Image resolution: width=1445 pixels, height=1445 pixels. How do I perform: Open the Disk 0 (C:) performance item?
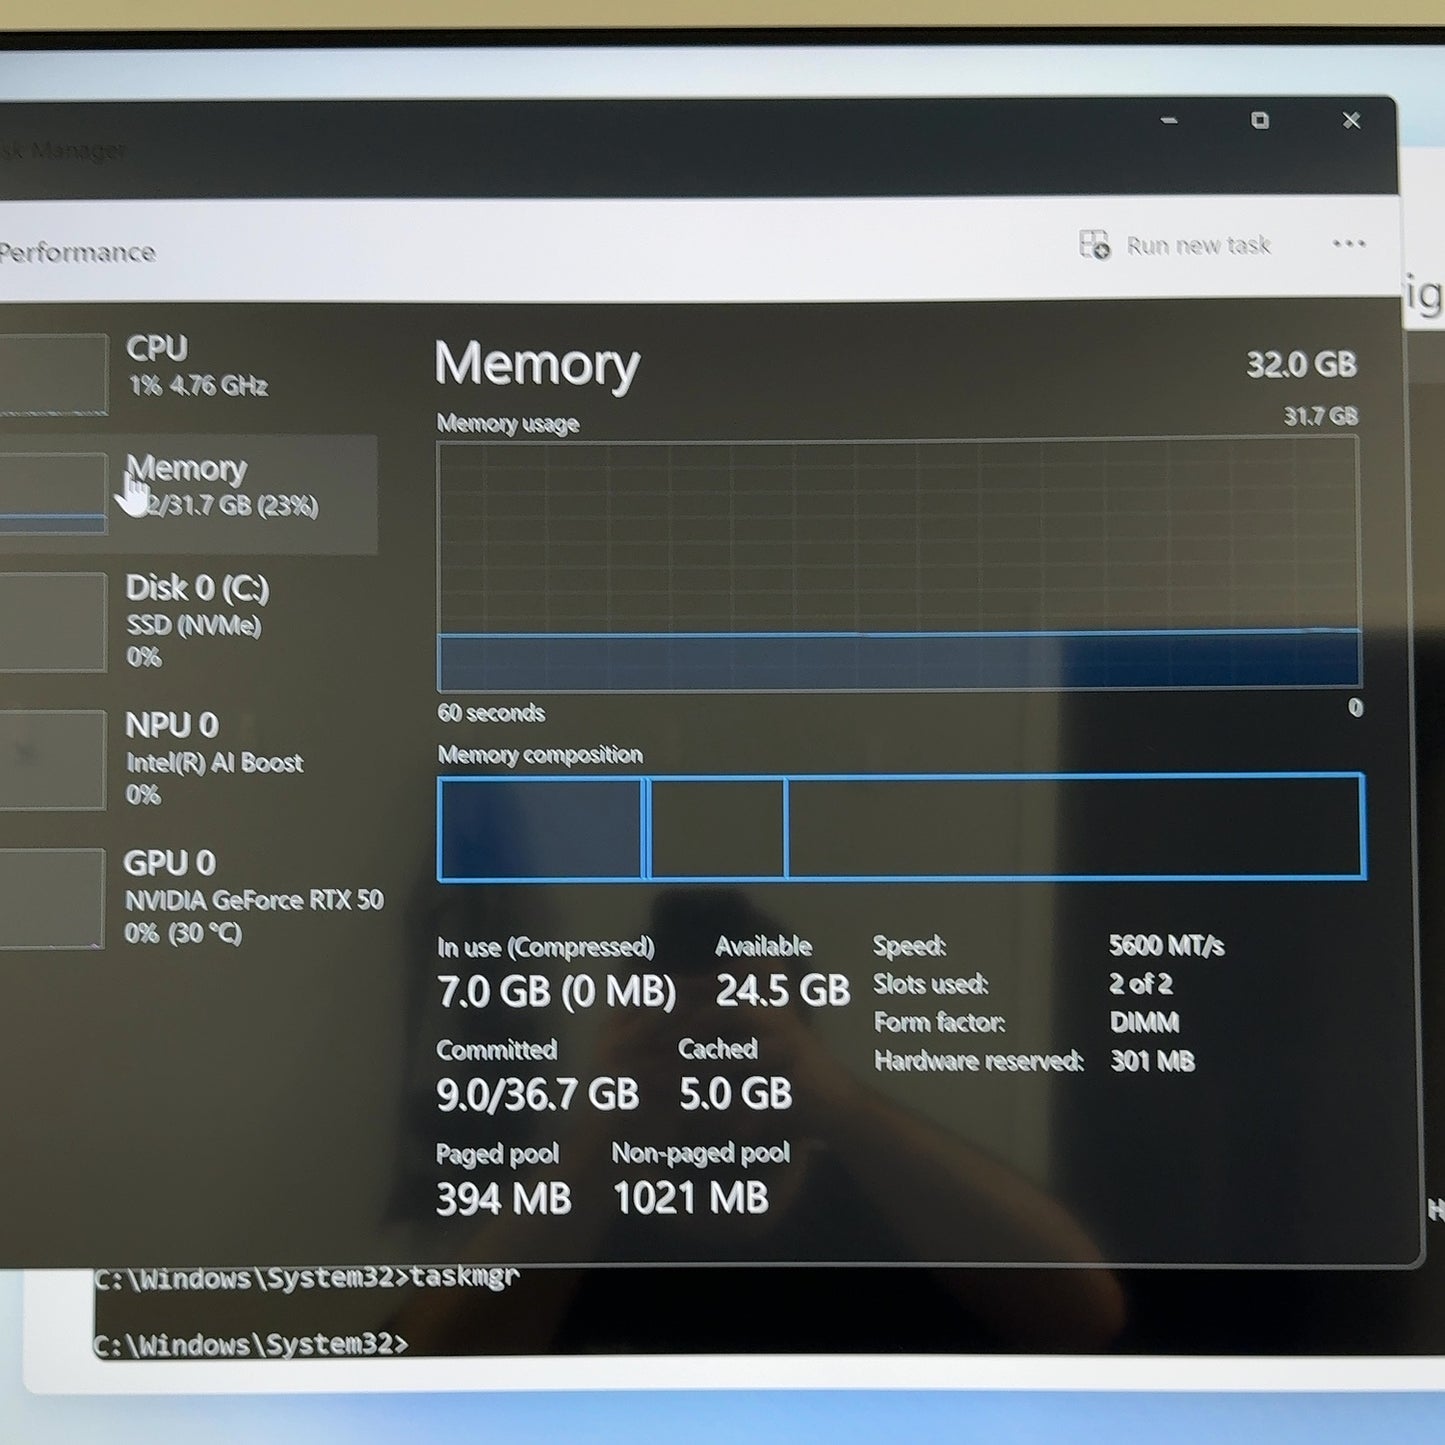tap(190, 622)
